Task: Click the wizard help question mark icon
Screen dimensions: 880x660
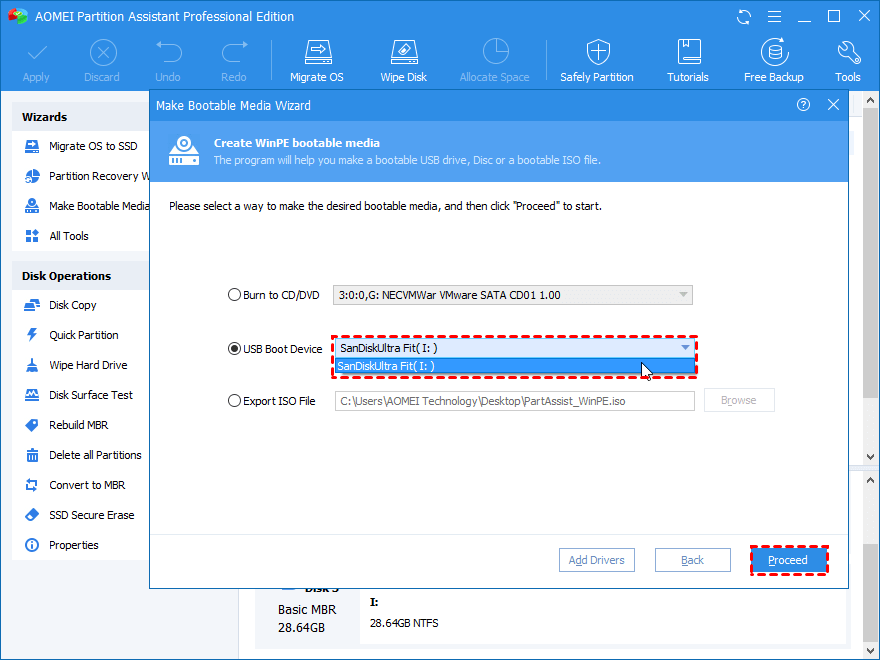Action: 803,105
